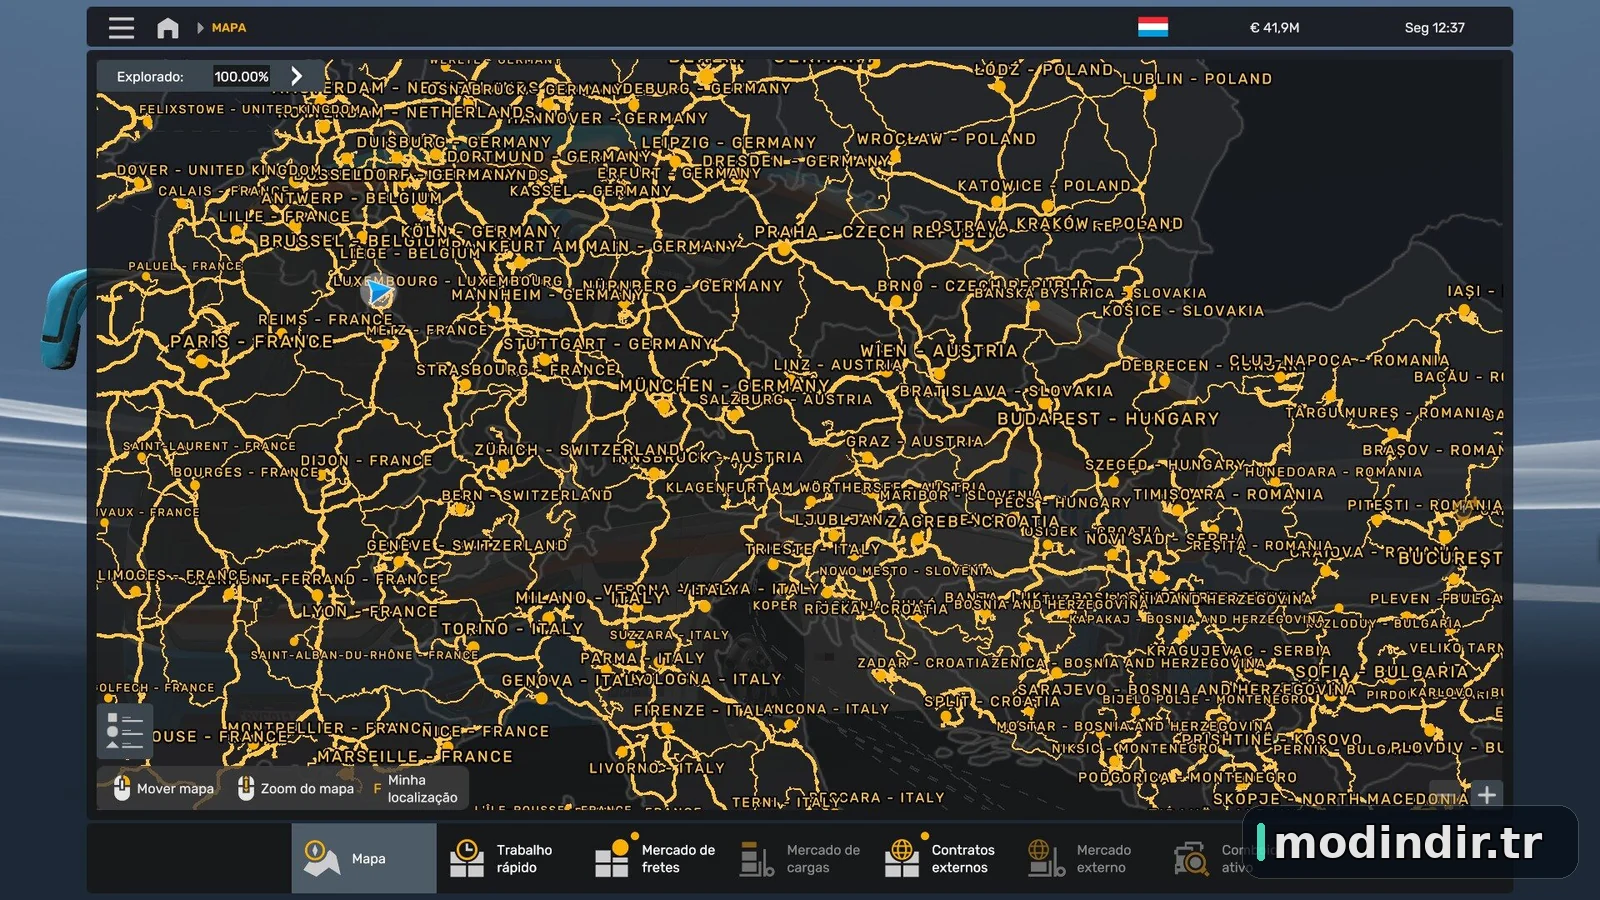The height and width of the screenshot is (900, 1600).
Task: Click the SKOPJE - NORTH MACEDONIA label
Action: [1341, 799]
